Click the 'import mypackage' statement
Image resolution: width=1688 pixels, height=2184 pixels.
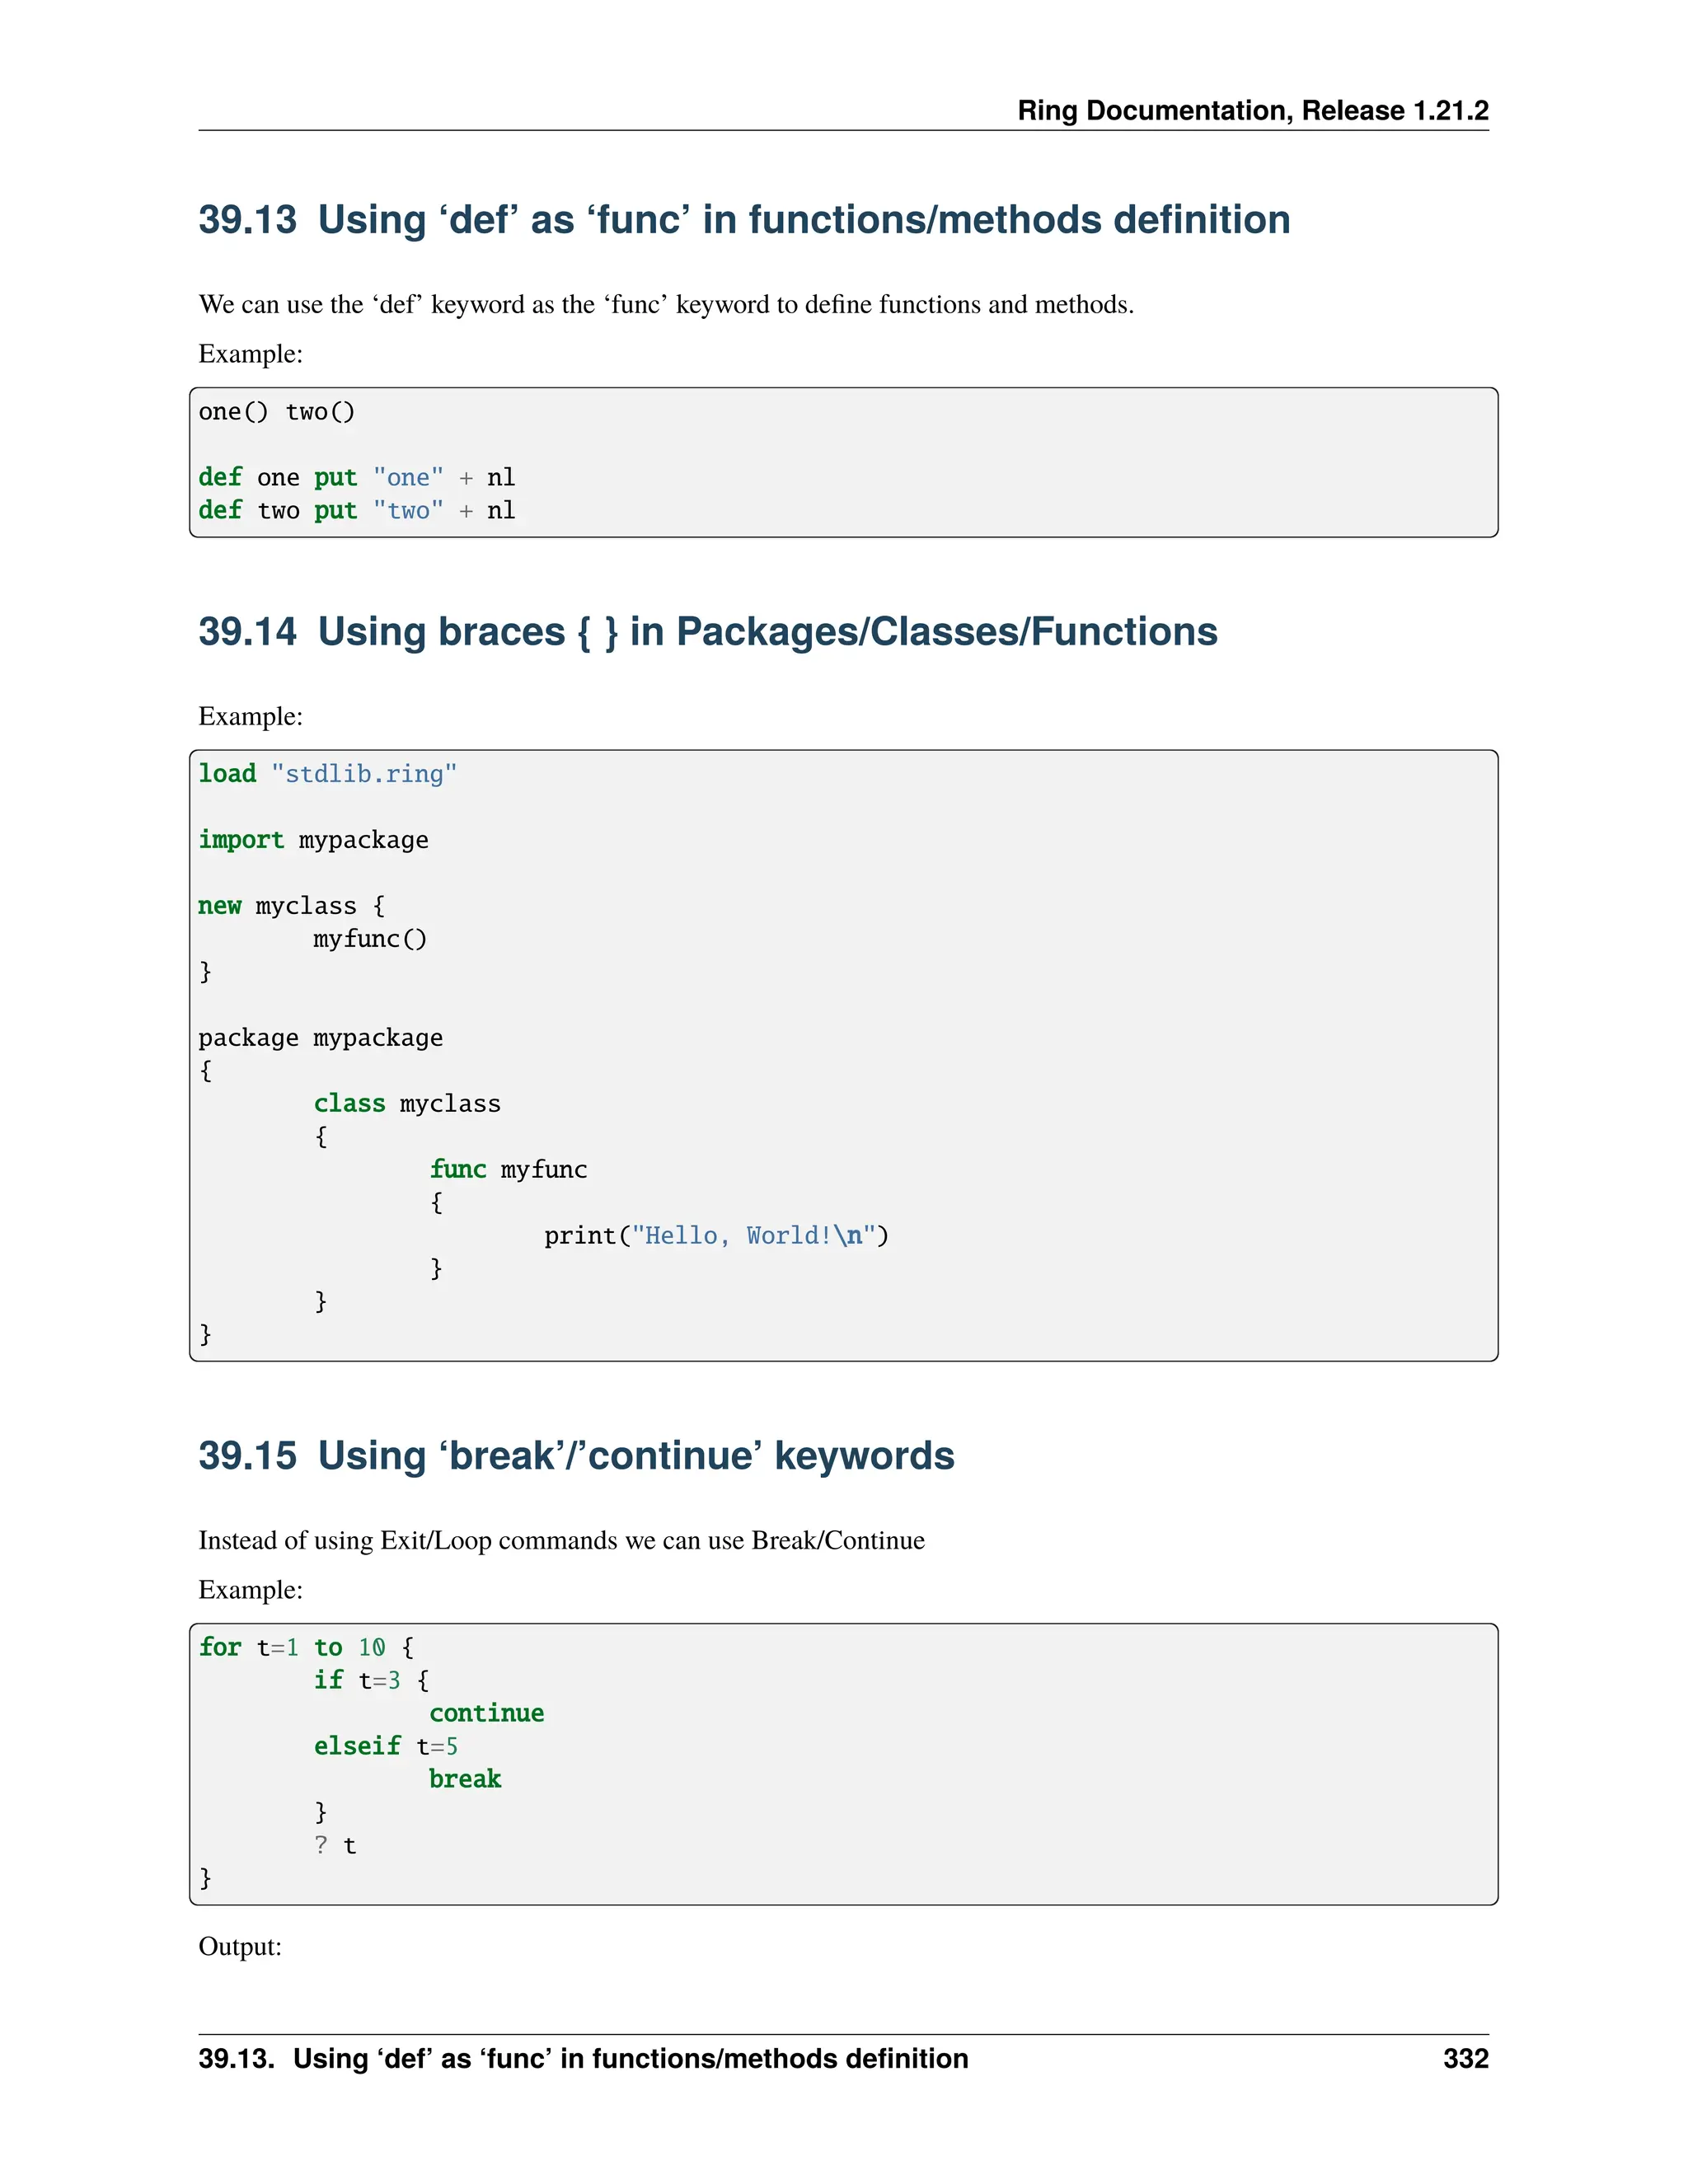313,840
